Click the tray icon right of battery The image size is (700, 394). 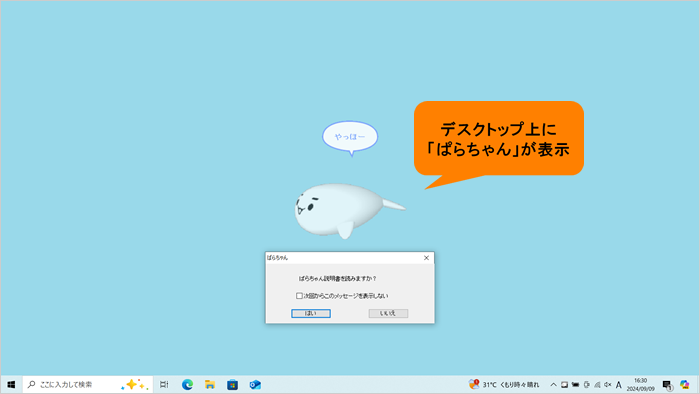pos(587,384)
